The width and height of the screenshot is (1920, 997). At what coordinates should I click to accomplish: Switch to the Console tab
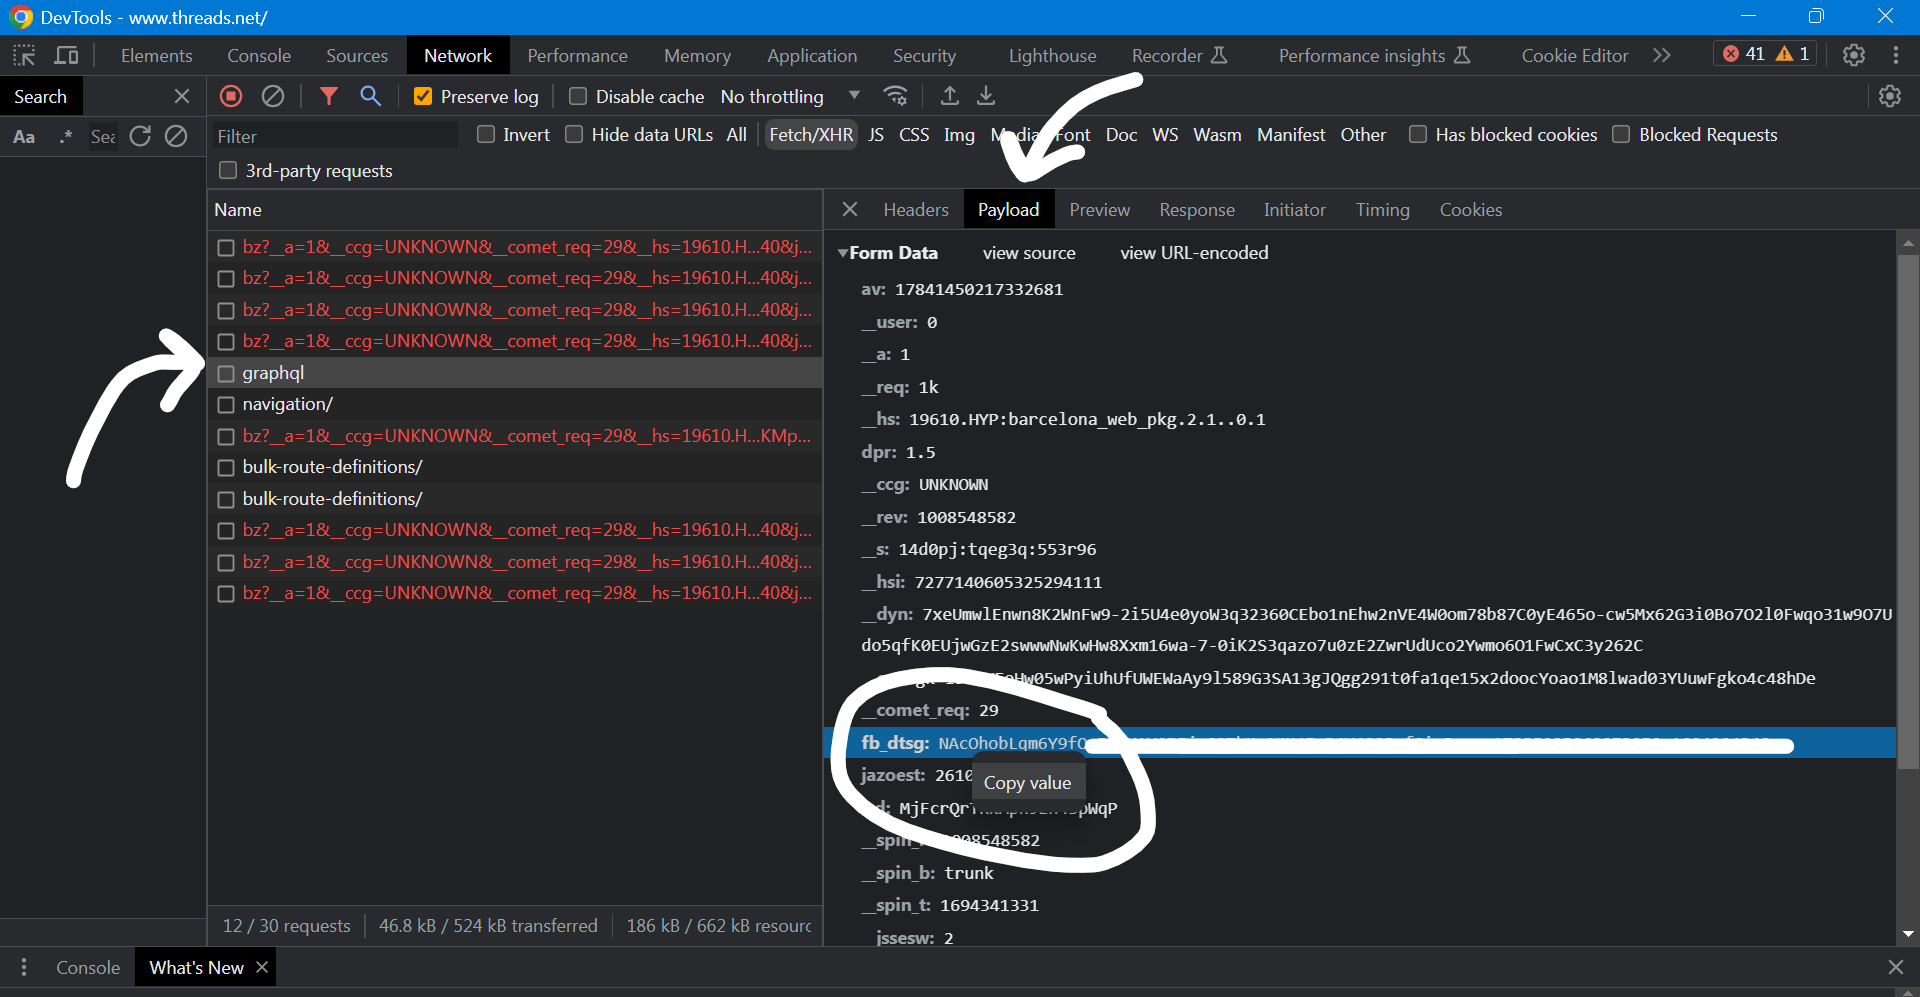(x=259, y=55)
